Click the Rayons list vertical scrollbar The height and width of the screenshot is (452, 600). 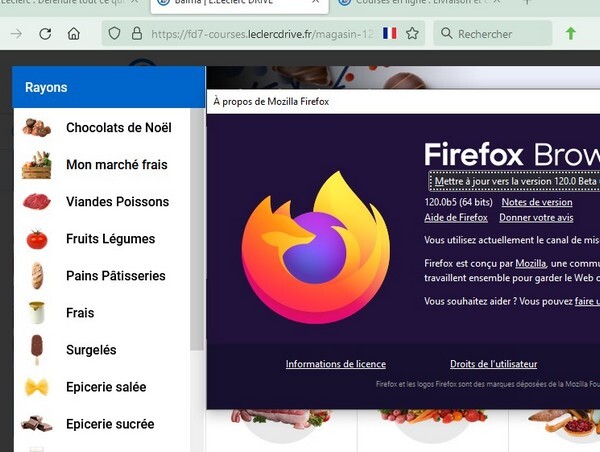[197, 230]
